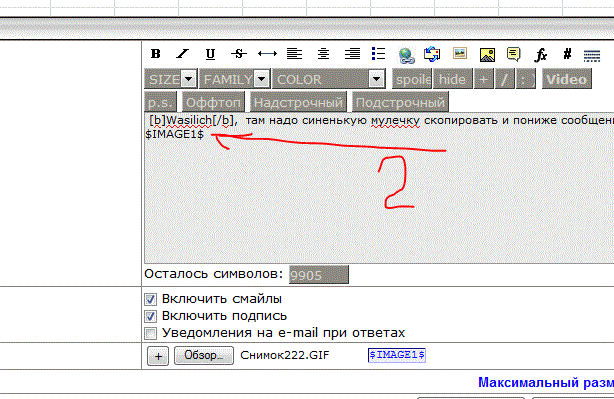Insert quote speech bubble icon
This screenshot has height=399, width=614.
[513, 54]
